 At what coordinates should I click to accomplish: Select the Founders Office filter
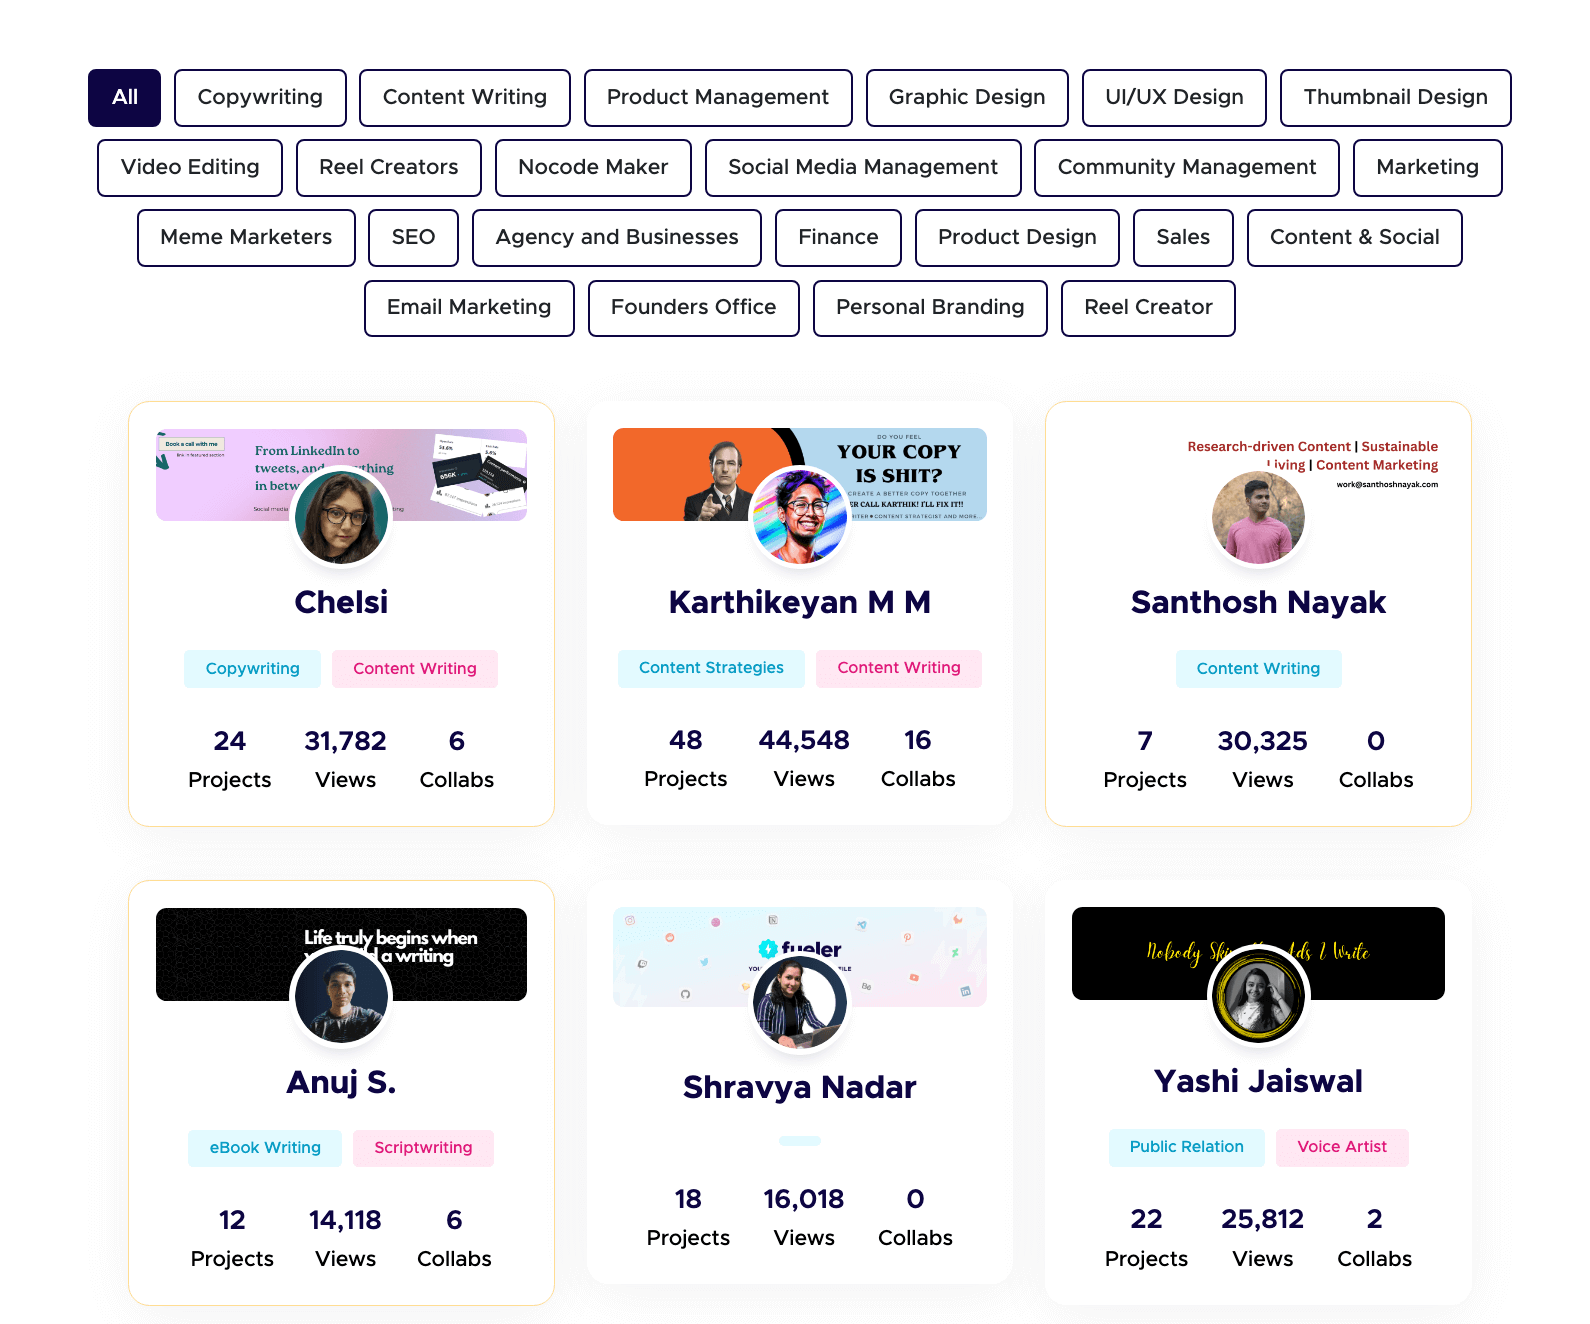[693, 308]
